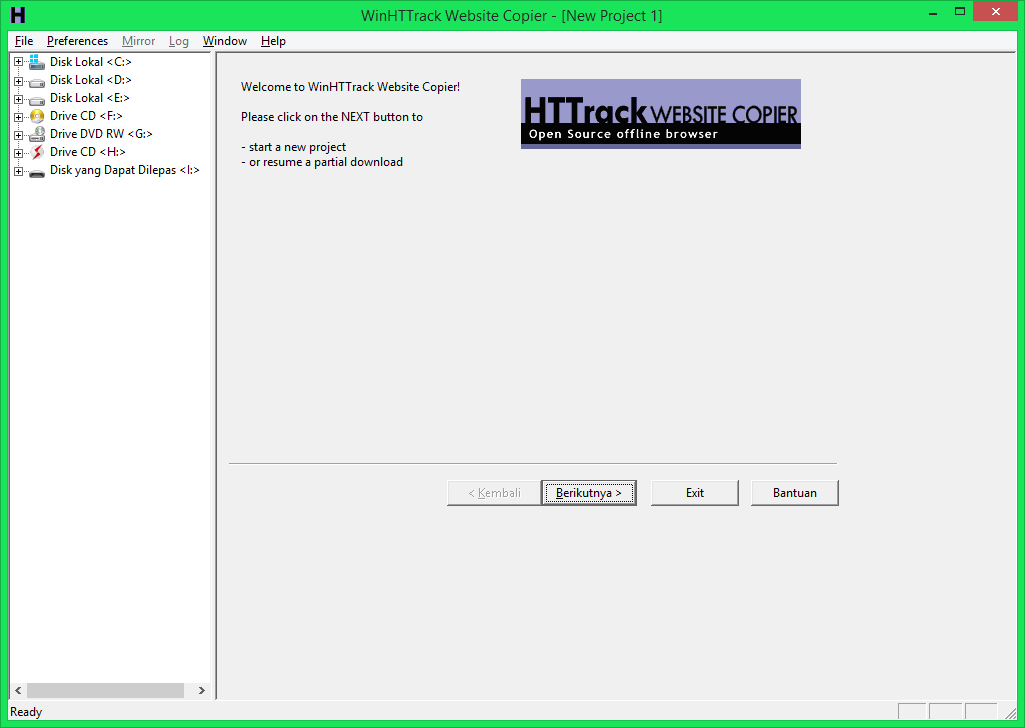Screen dimensions: 1025x728
Task: Expand the Drive DVD RW G: node
Action: 18,135
